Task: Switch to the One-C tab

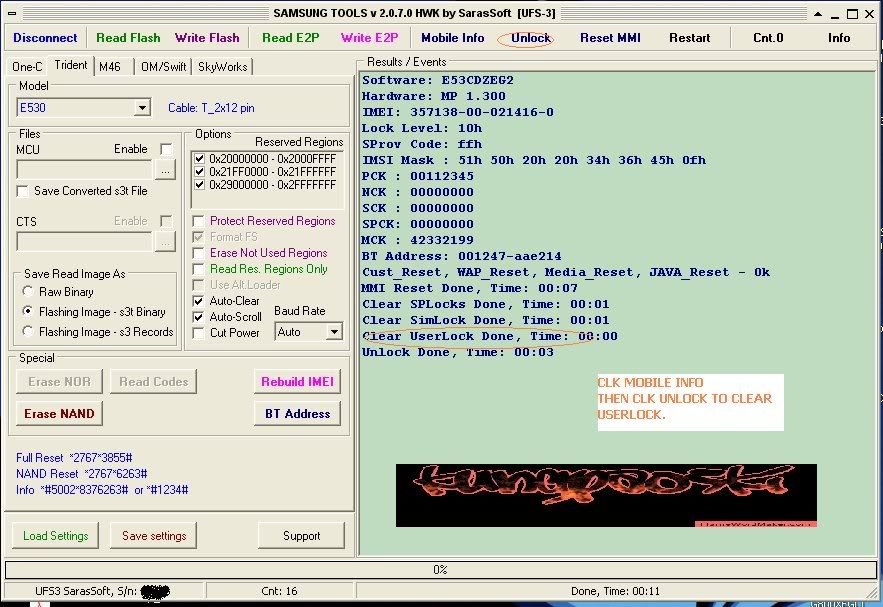Action: coord(26,66)
